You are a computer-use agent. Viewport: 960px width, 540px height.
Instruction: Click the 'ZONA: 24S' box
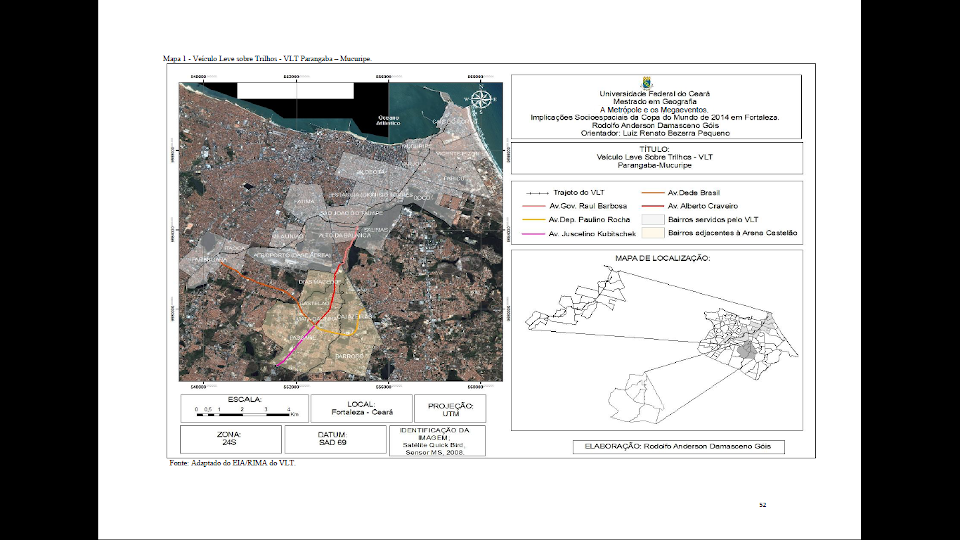(x=231, y=439)
